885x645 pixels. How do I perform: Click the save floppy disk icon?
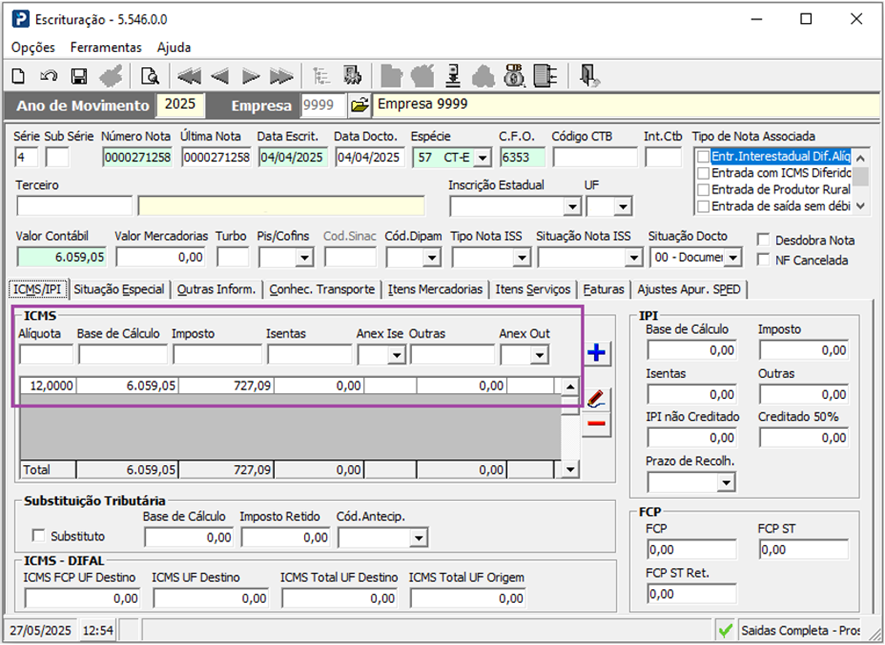(79, 76)
